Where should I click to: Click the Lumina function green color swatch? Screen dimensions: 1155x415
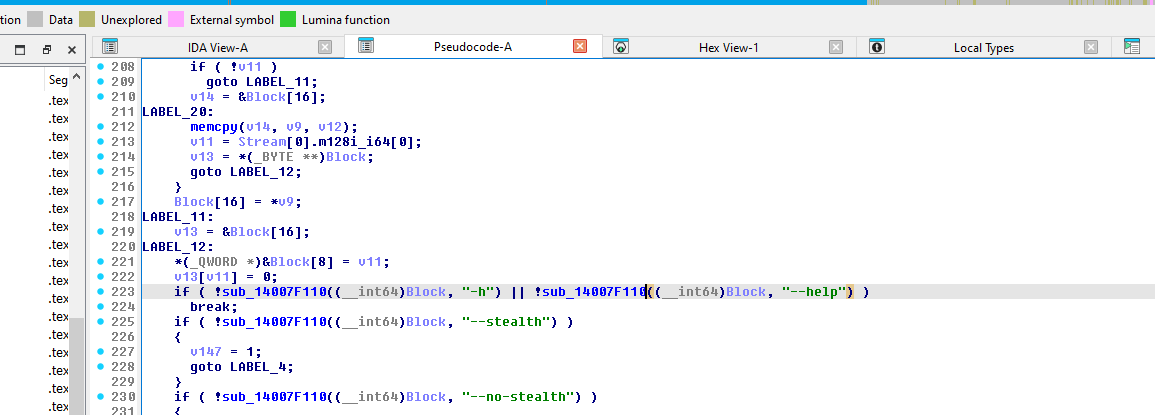tap(288, 20)
